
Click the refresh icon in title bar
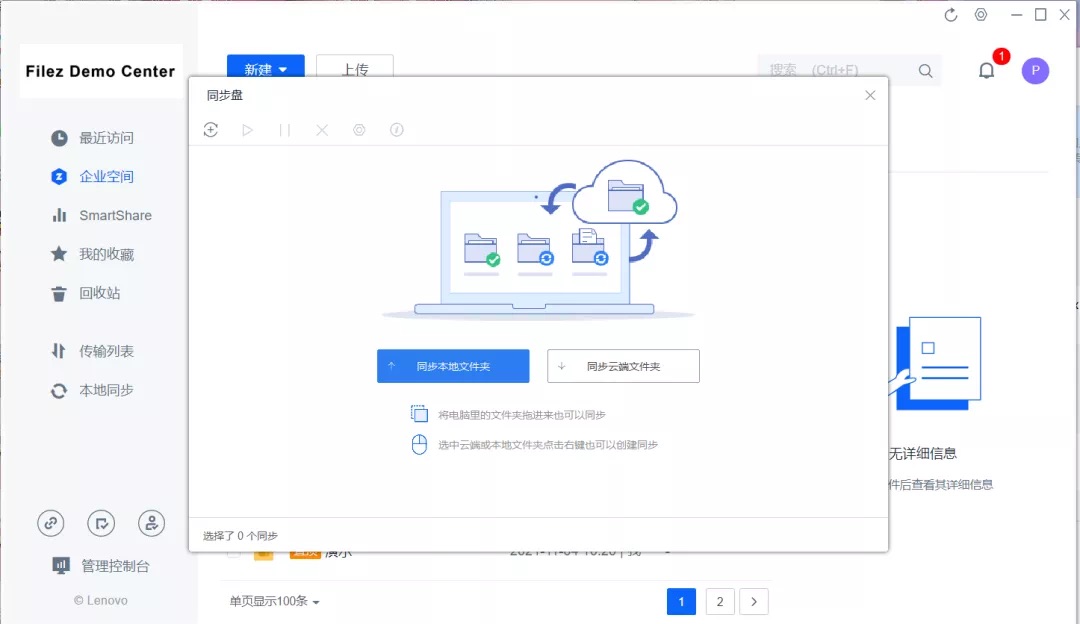[951, 14]
